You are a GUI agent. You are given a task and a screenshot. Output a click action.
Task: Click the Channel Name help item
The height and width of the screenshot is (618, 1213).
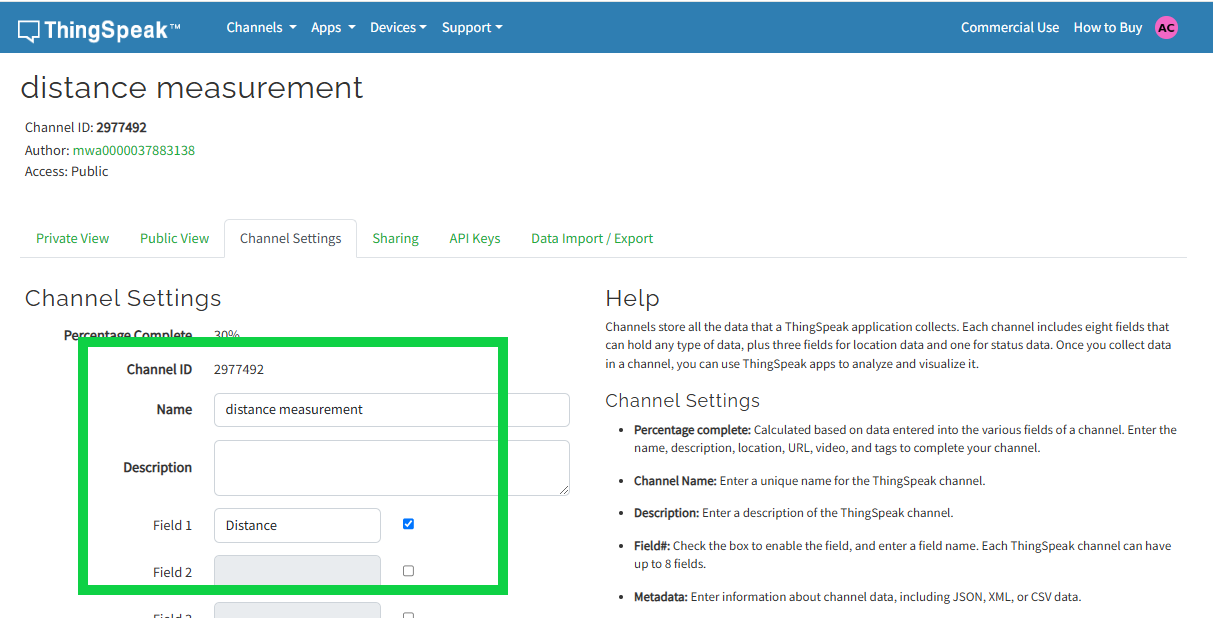click(810, 481)
